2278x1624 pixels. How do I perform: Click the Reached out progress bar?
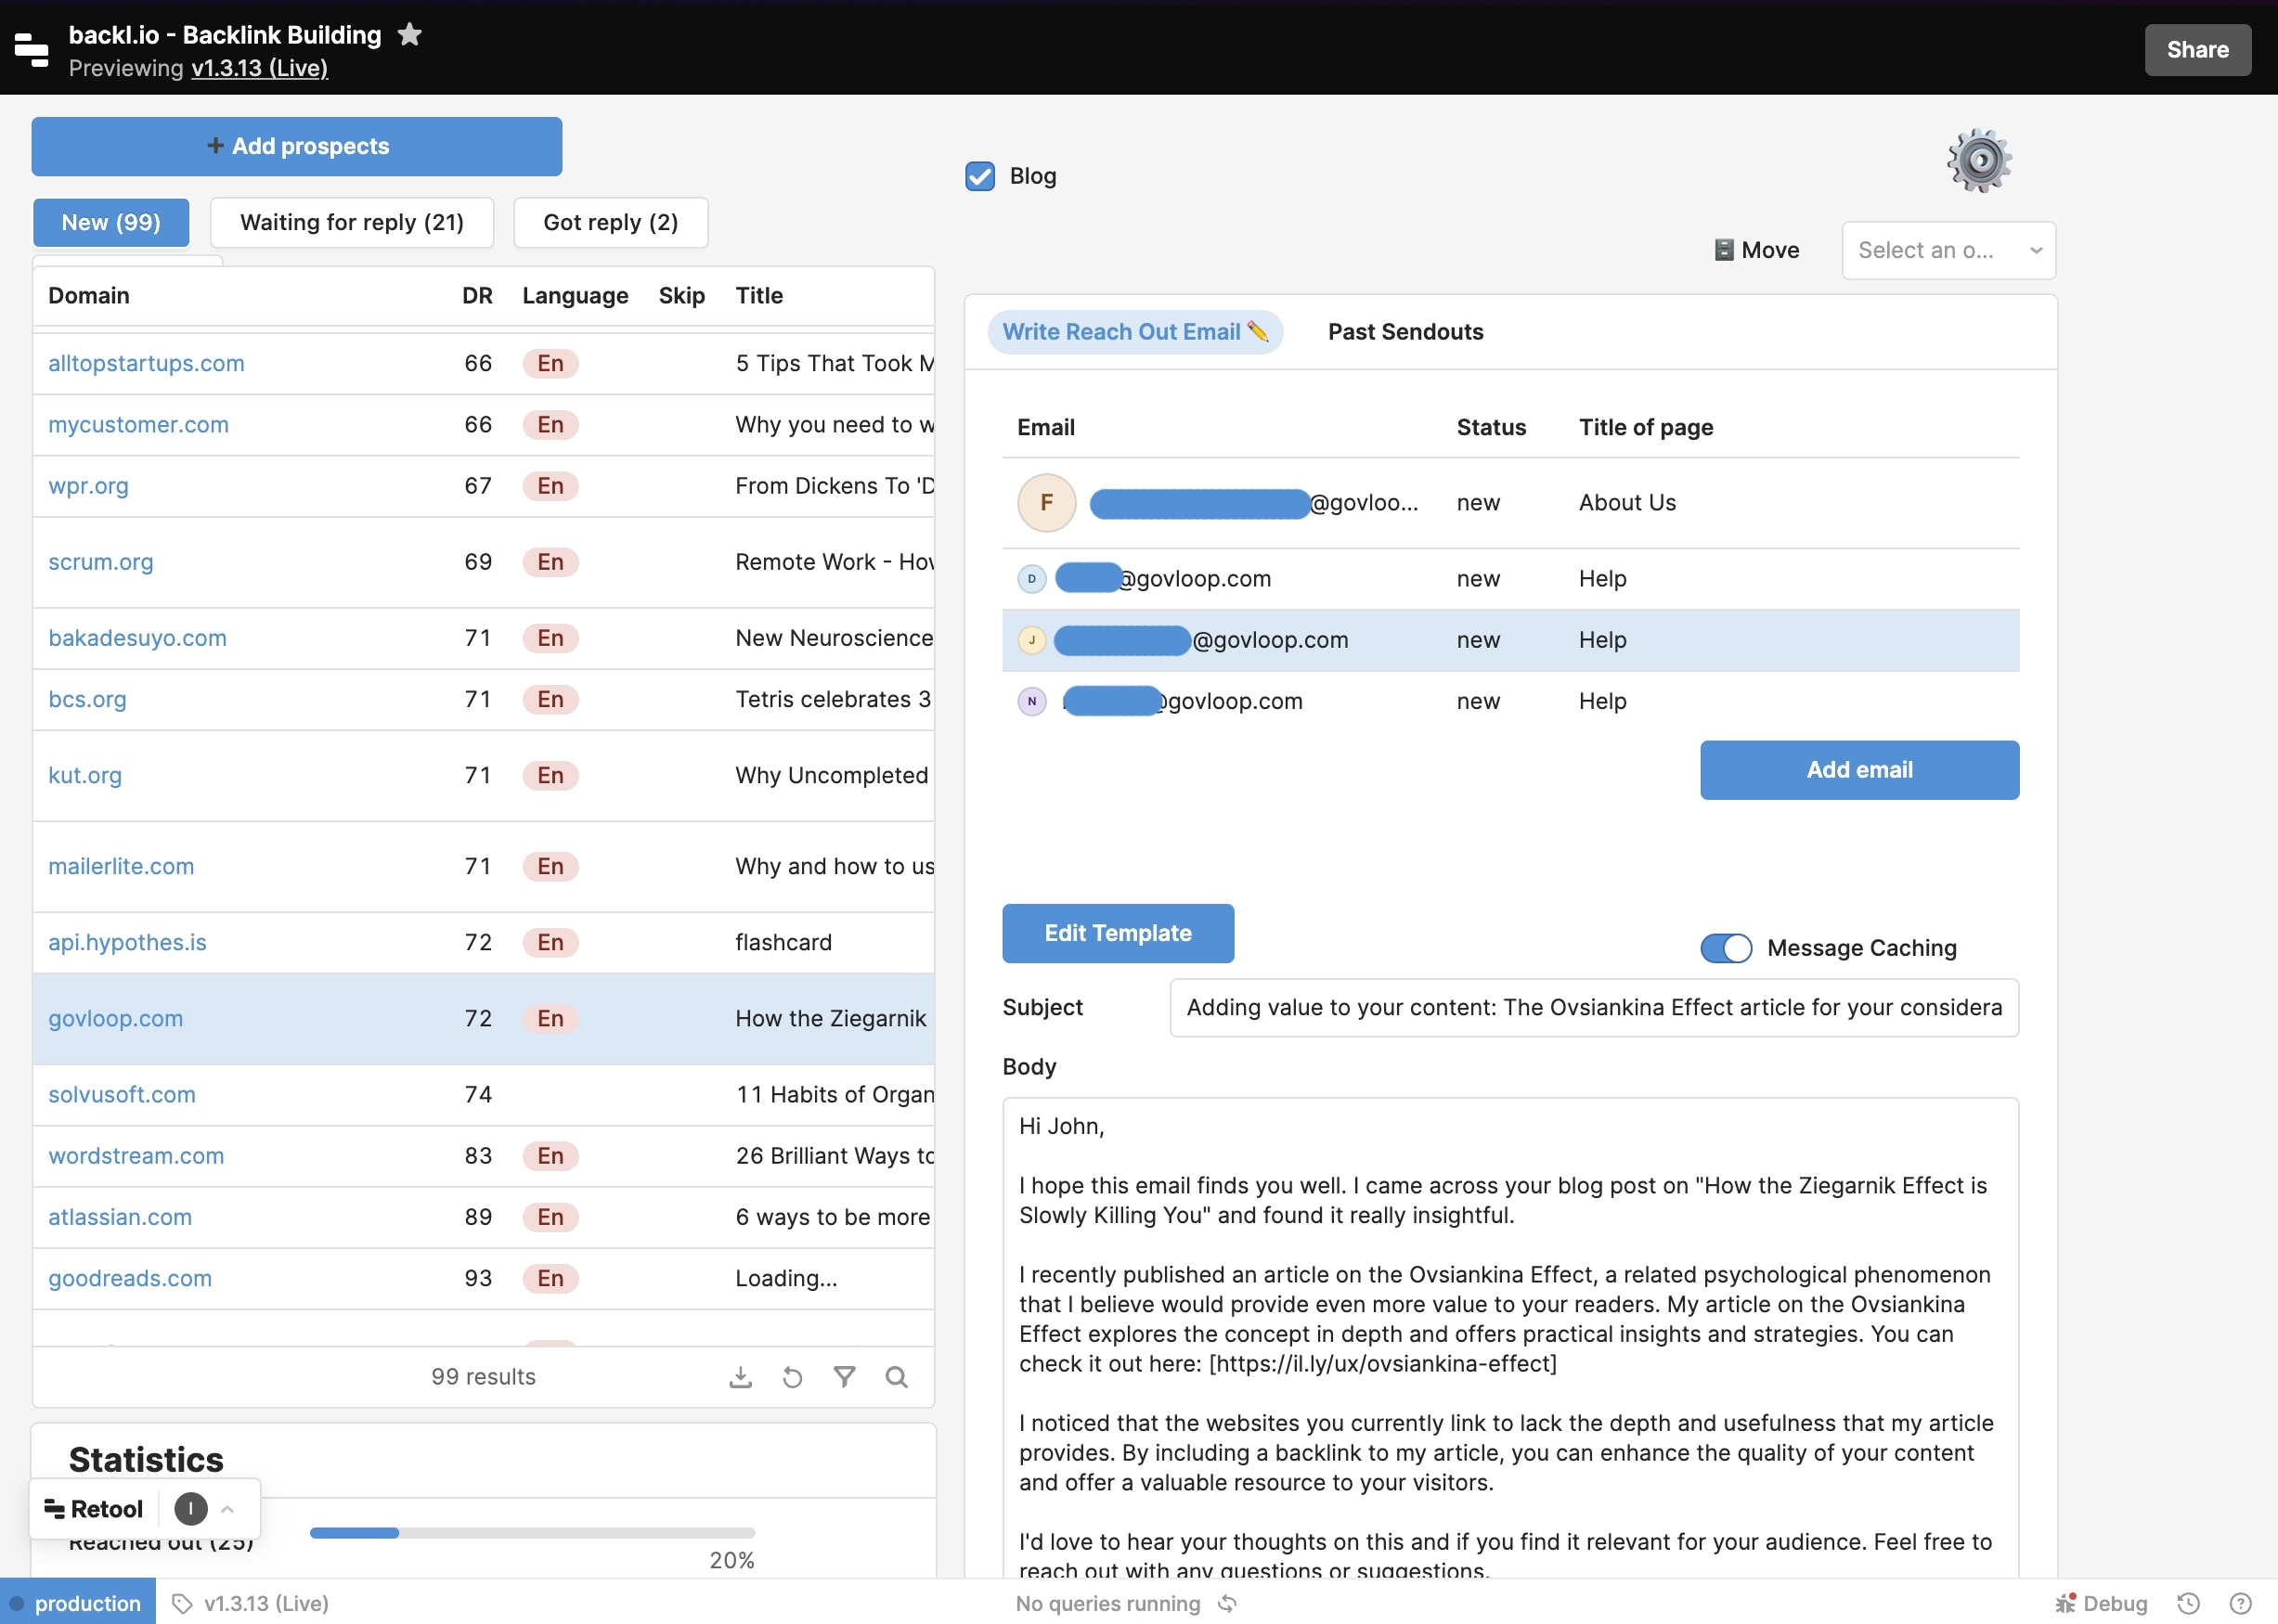click(x=532, y=1532)
